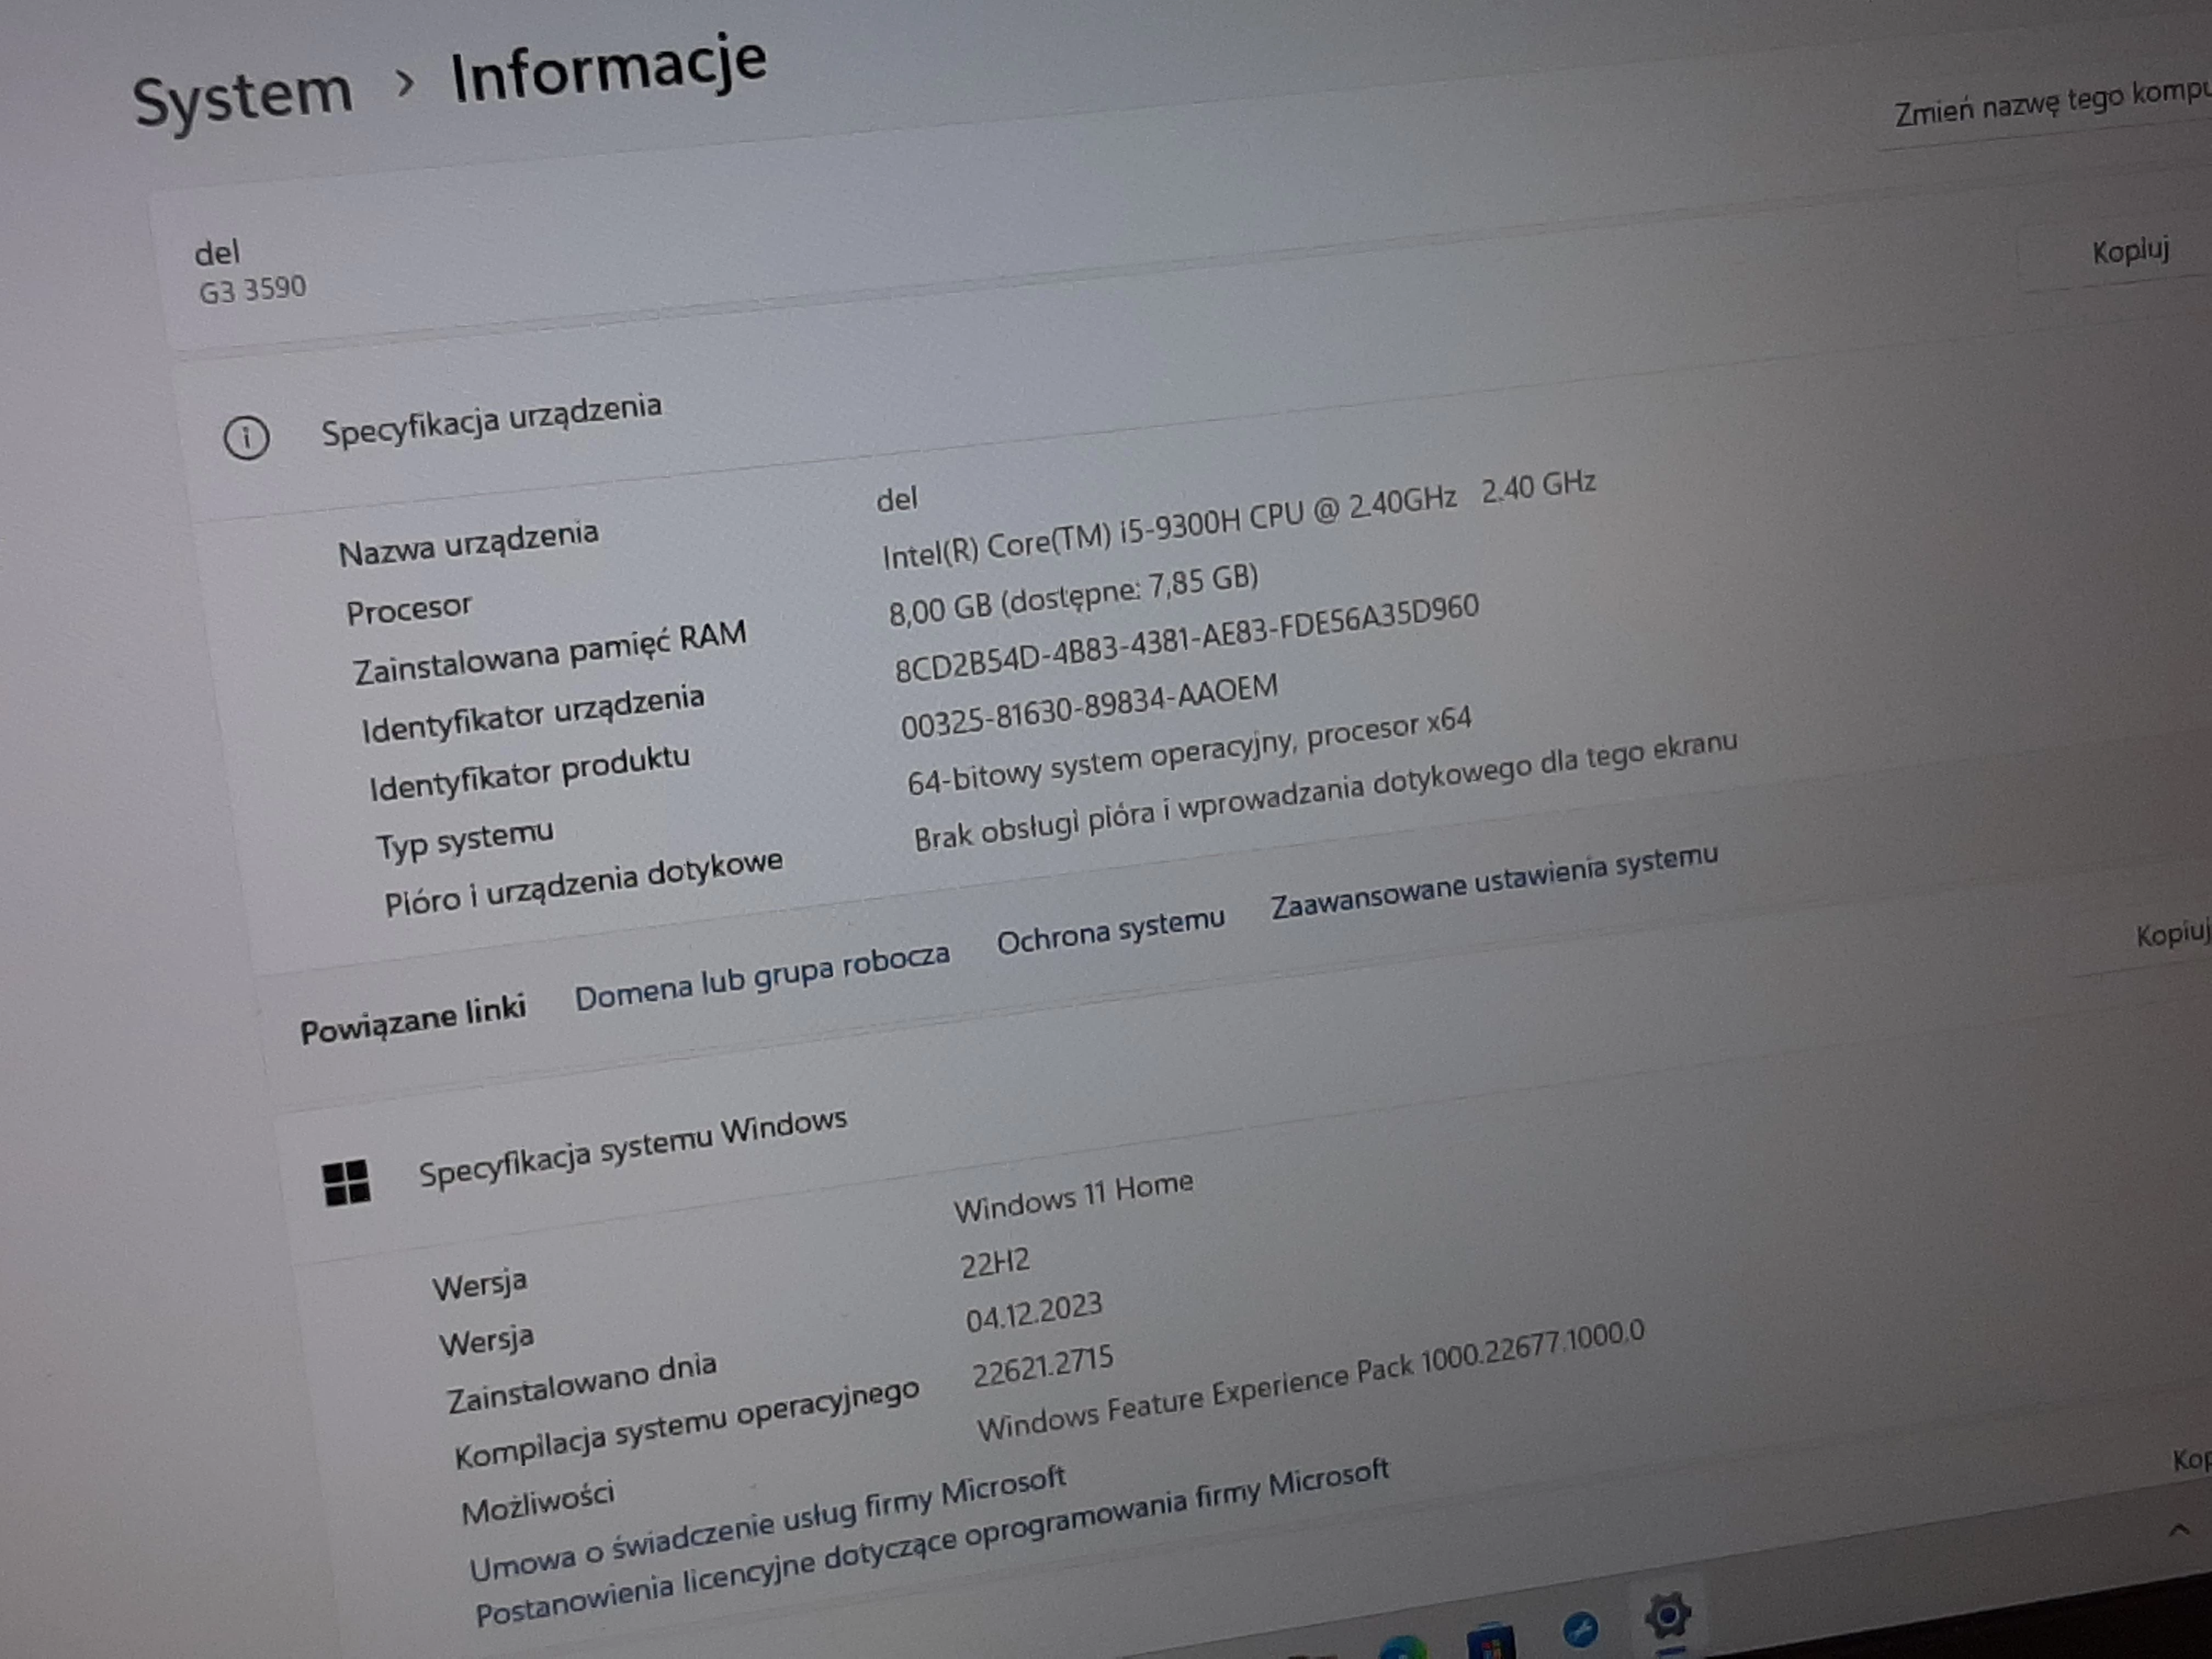Click the Typ systemu label
This screenshot has height=1659, width=2212.
coord(464,840)
